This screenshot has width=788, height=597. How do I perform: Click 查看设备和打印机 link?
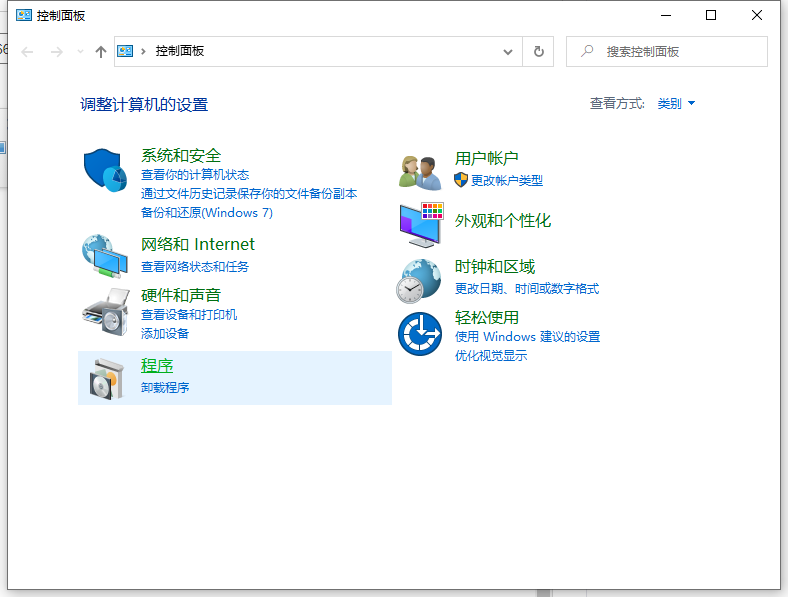[189, 315]
